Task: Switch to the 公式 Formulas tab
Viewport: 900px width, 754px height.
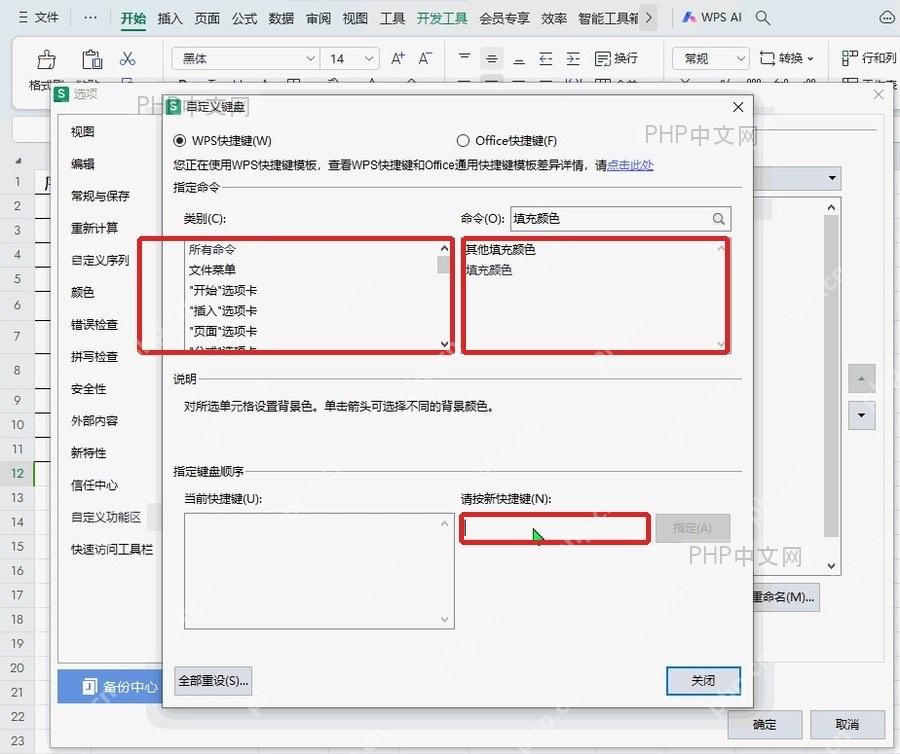Action: (x=244, y=18)
